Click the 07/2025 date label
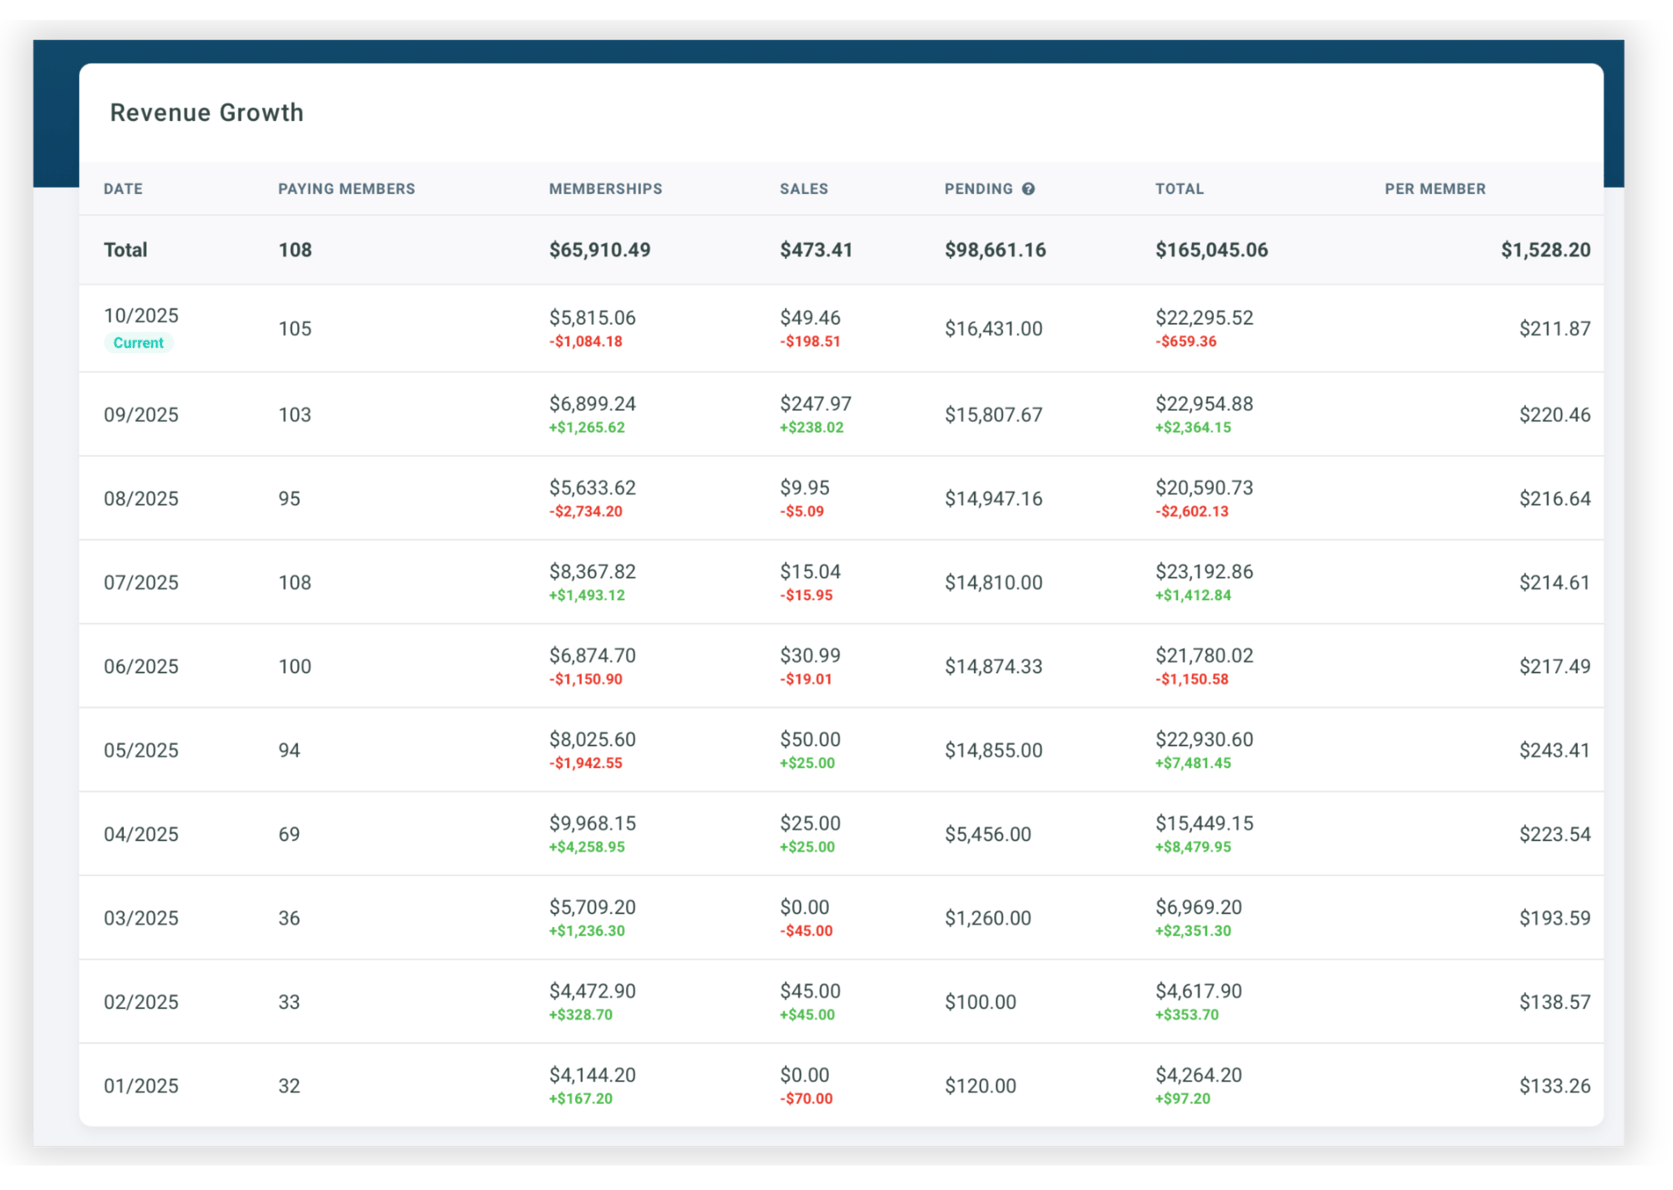Screen dimensions: 1673x1190 140,582
